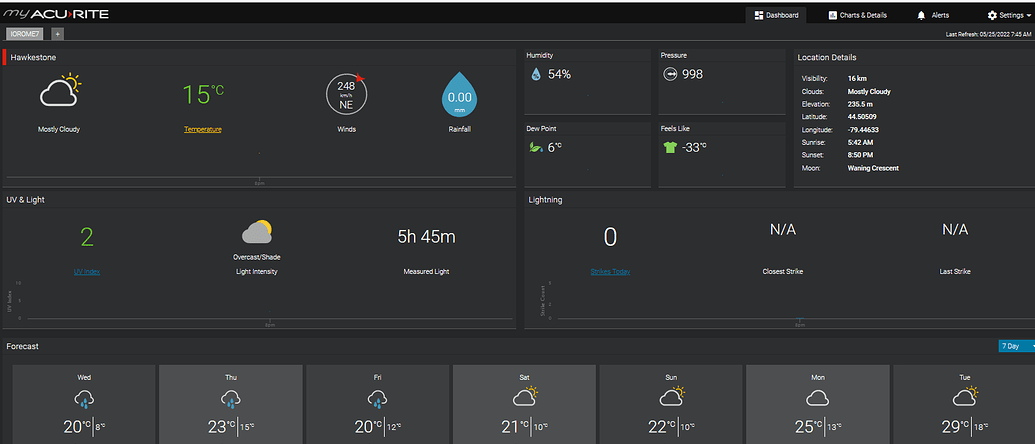Open the Alerts bell page

tap(932, 16)
